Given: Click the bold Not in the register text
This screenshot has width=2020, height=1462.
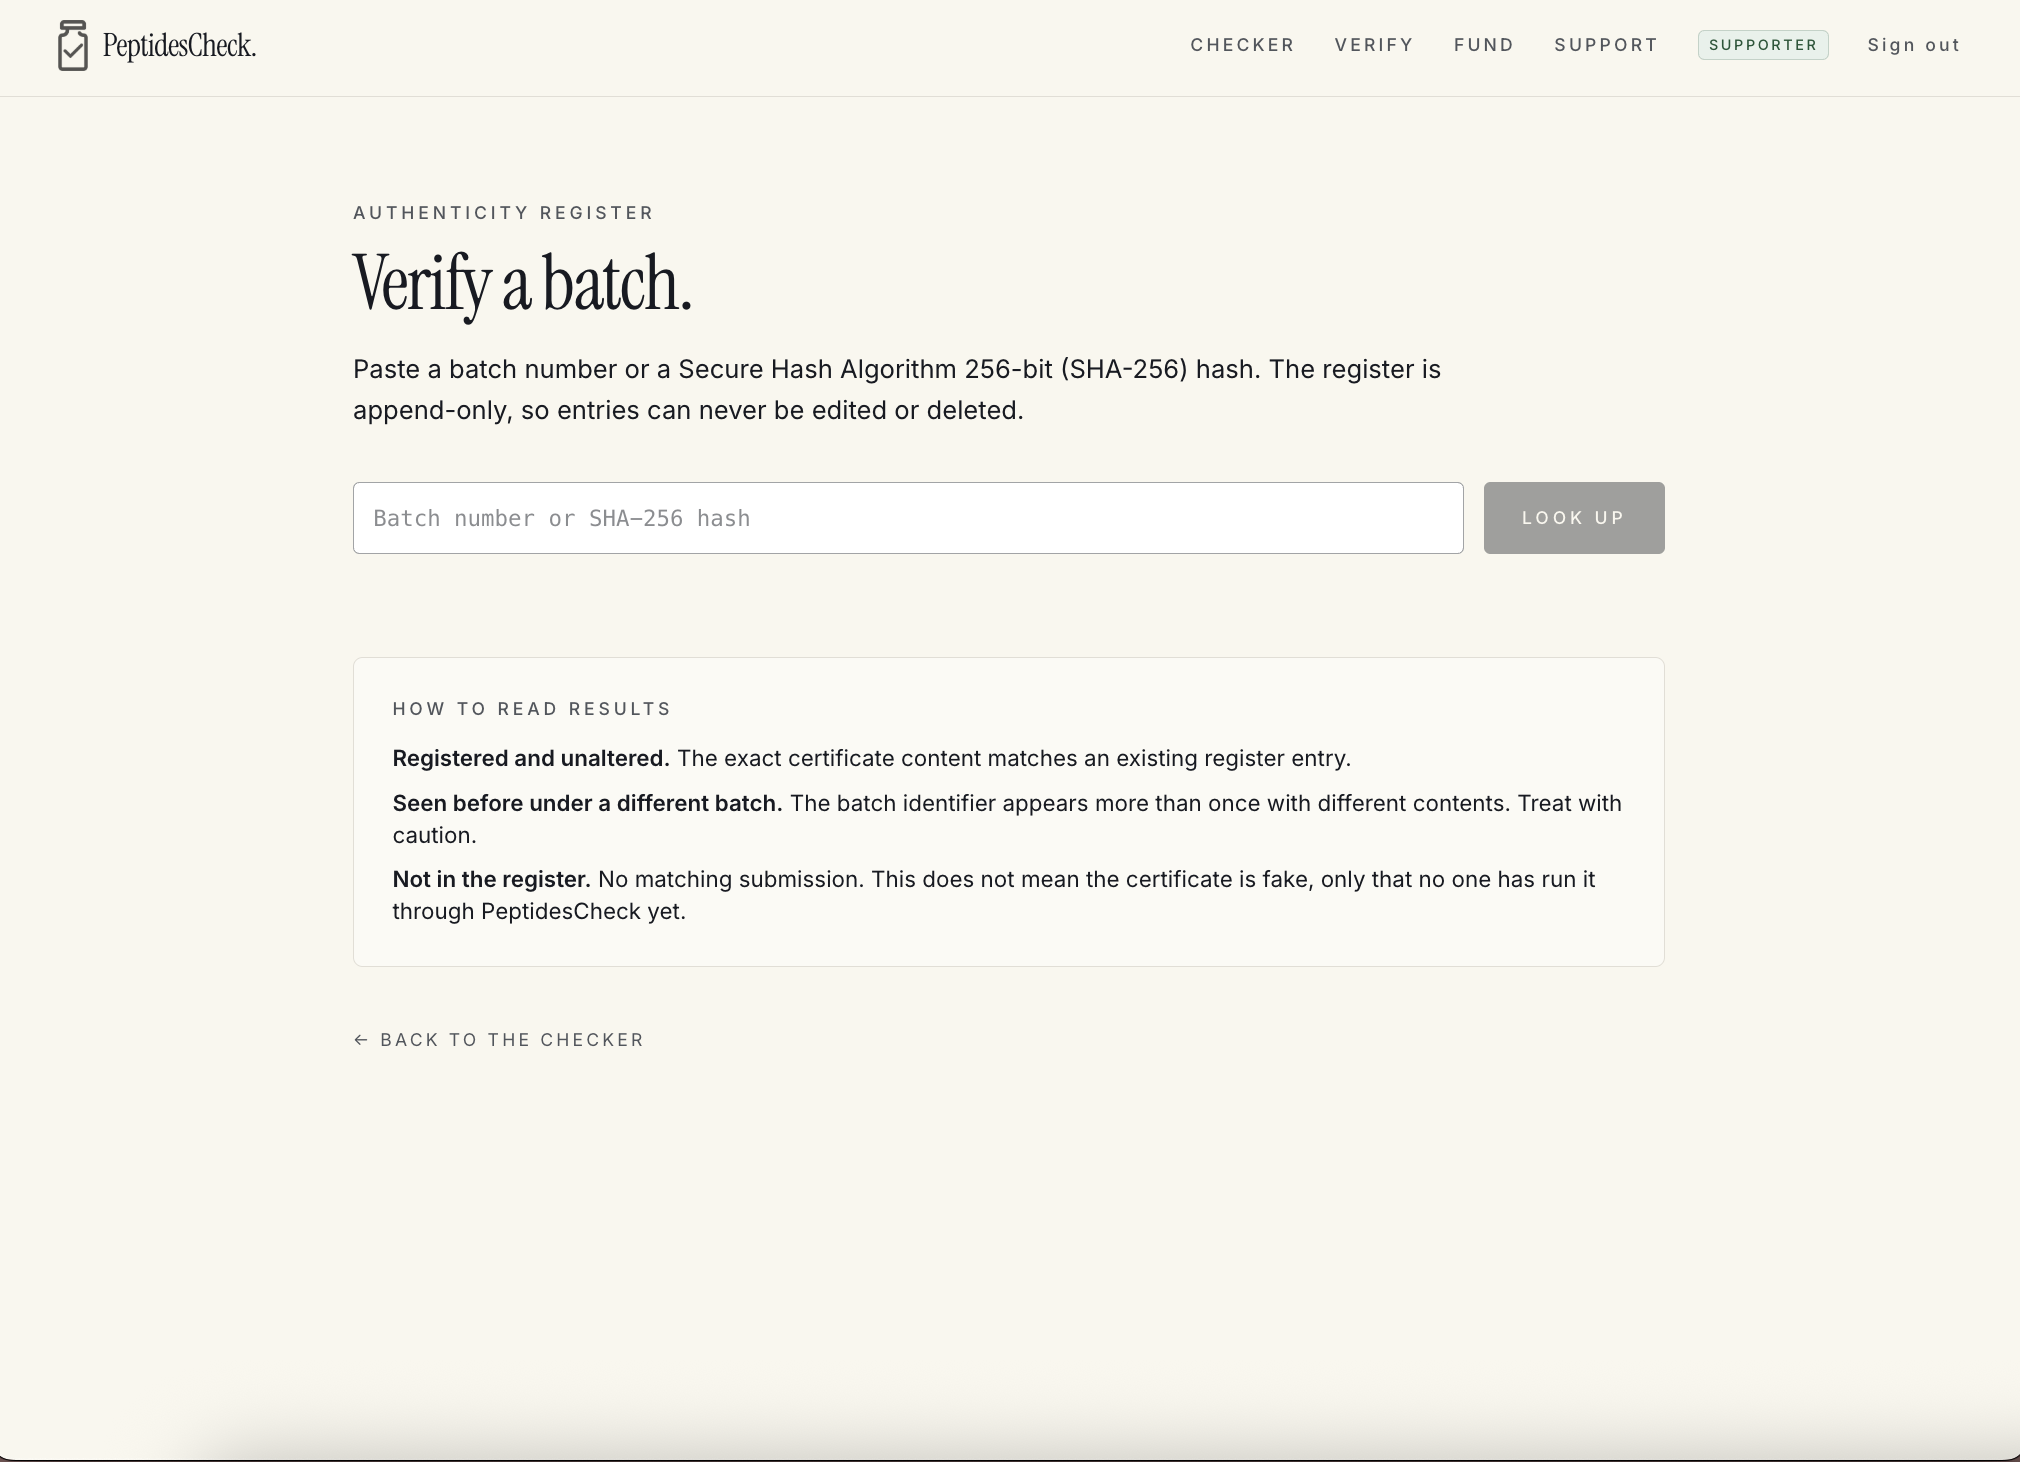Looking at the screenshot, I should (491, 879).
